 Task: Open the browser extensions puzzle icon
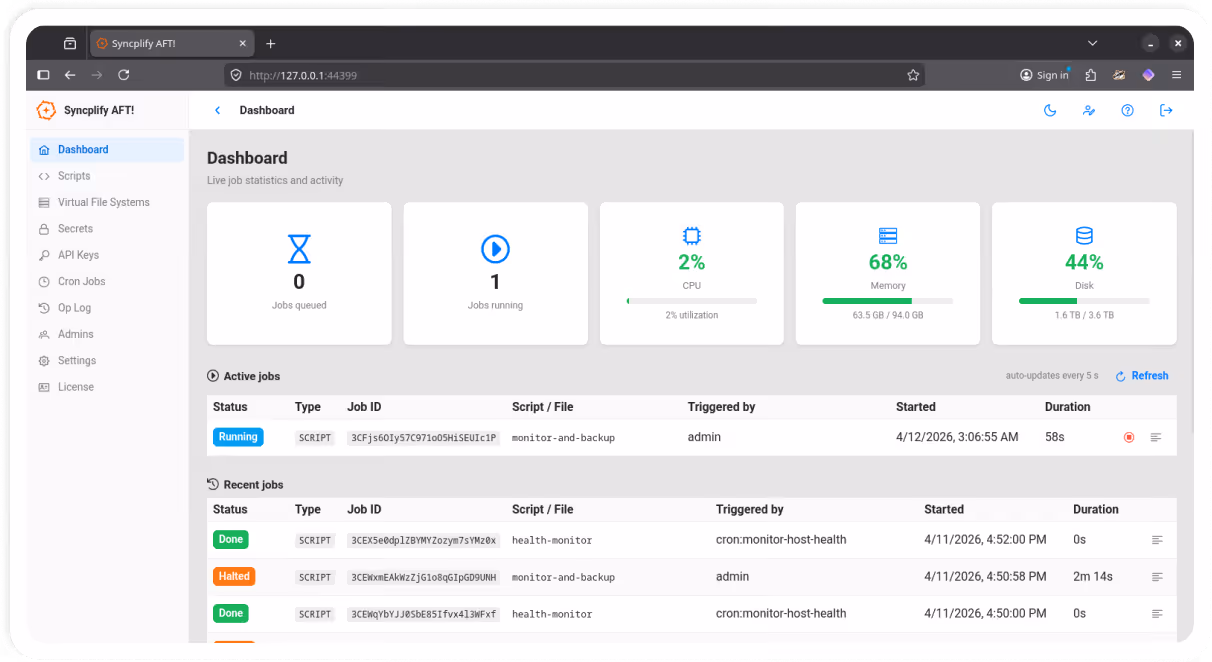(x=1091, y=75)
